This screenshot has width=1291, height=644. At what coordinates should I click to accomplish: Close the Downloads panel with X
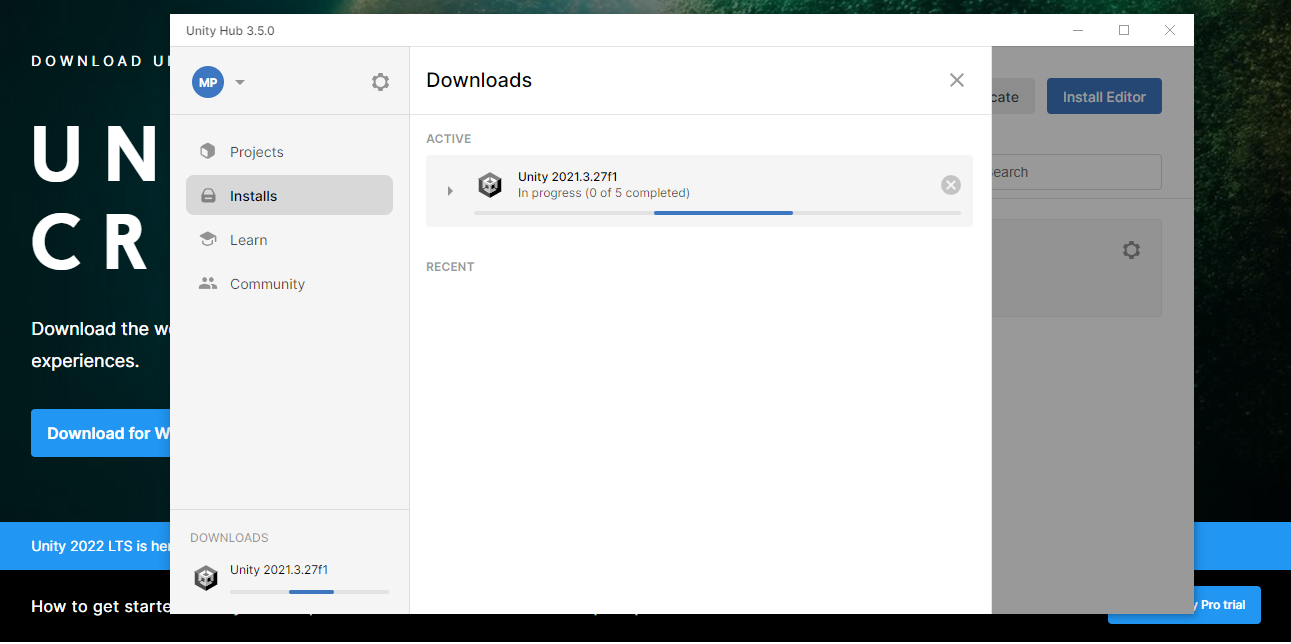(x=957, y=80)
